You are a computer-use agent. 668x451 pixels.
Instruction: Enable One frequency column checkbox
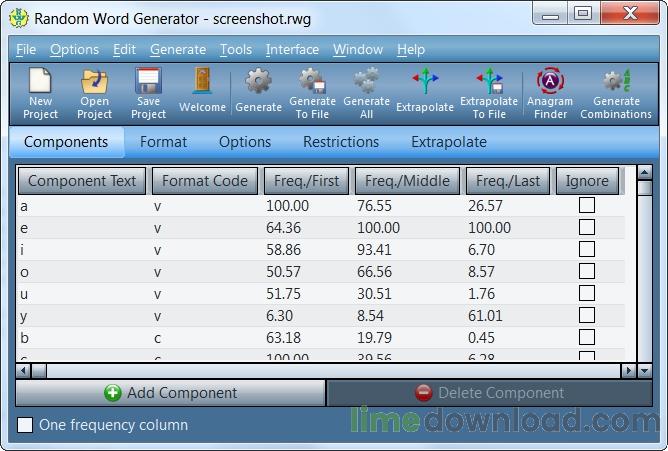(26, 425)
